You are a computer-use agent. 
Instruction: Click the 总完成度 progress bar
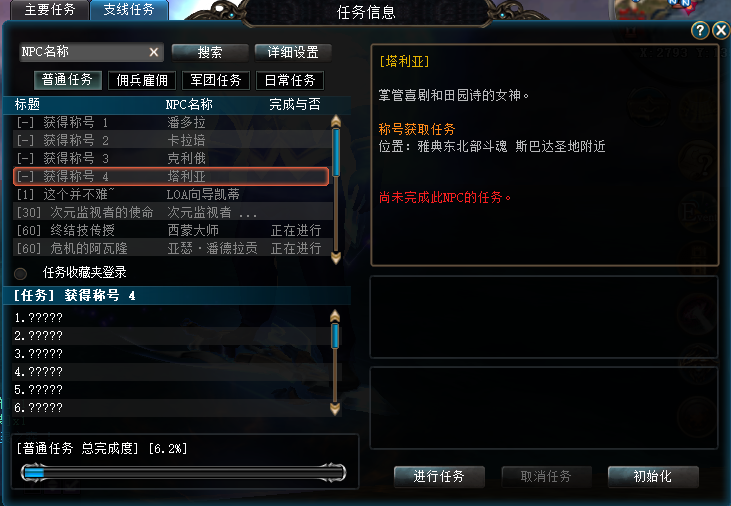(x=184, y=473)
